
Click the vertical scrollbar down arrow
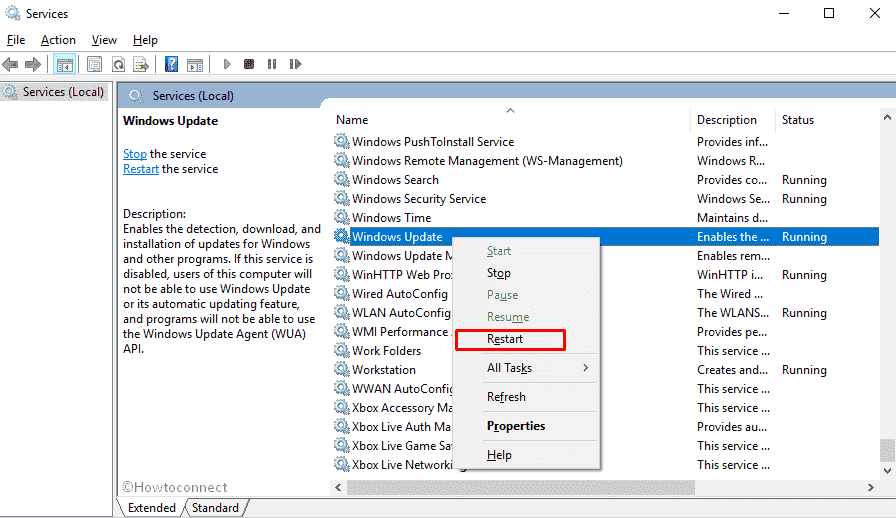[x=887, y=471]
